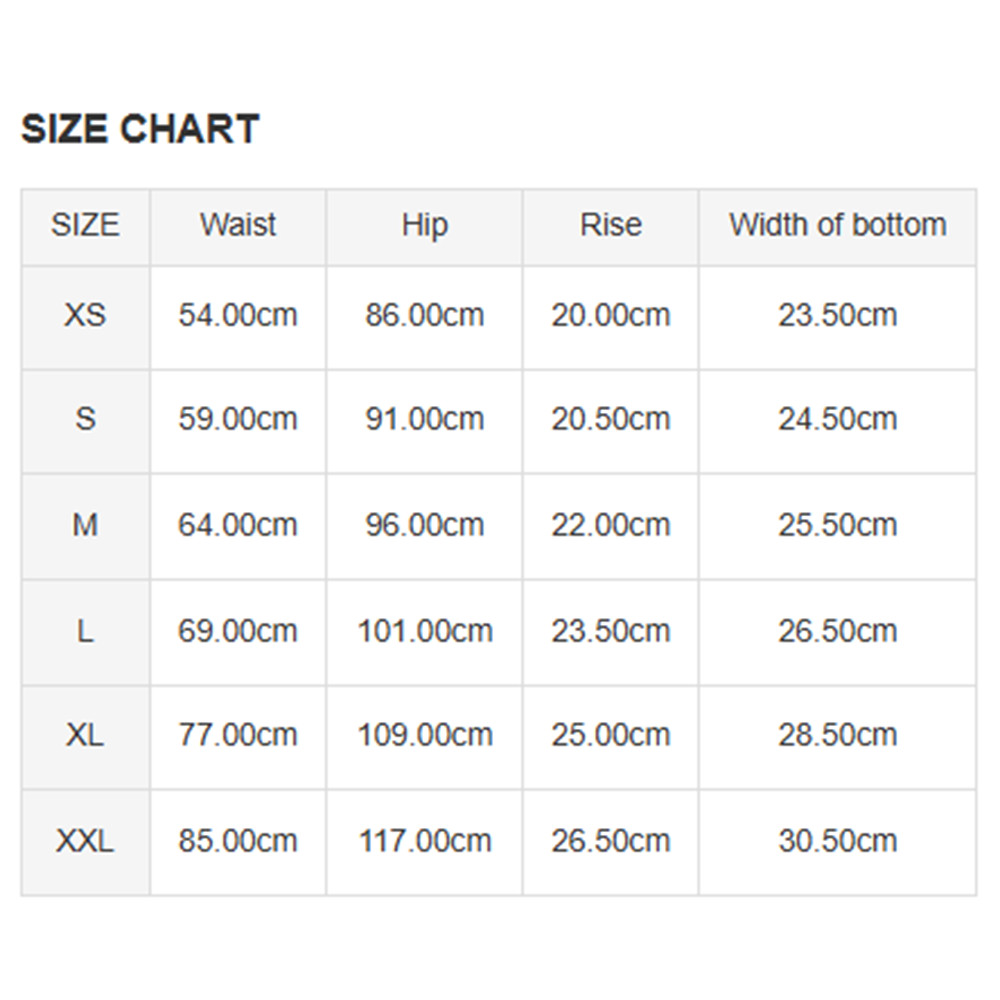Select the 85.00cm waist value
The image size is (1000, 1000).
pos(238,841)
